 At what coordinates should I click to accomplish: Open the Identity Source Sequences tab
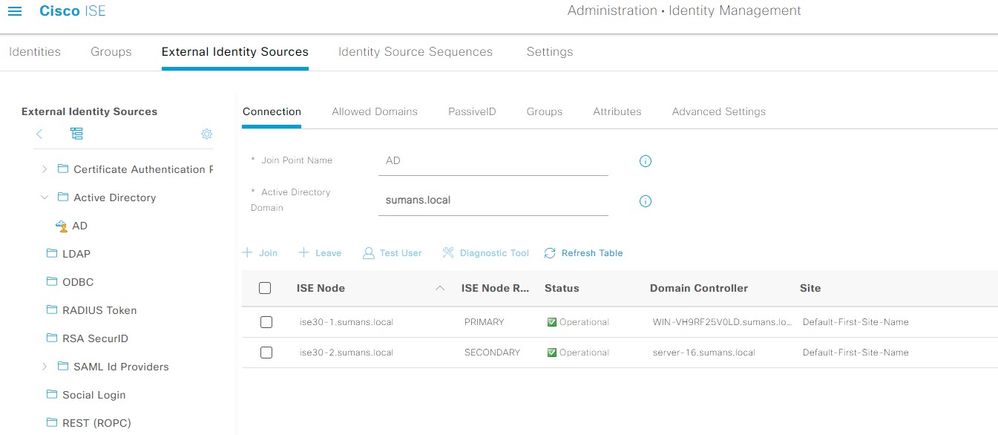coord(415,52)
